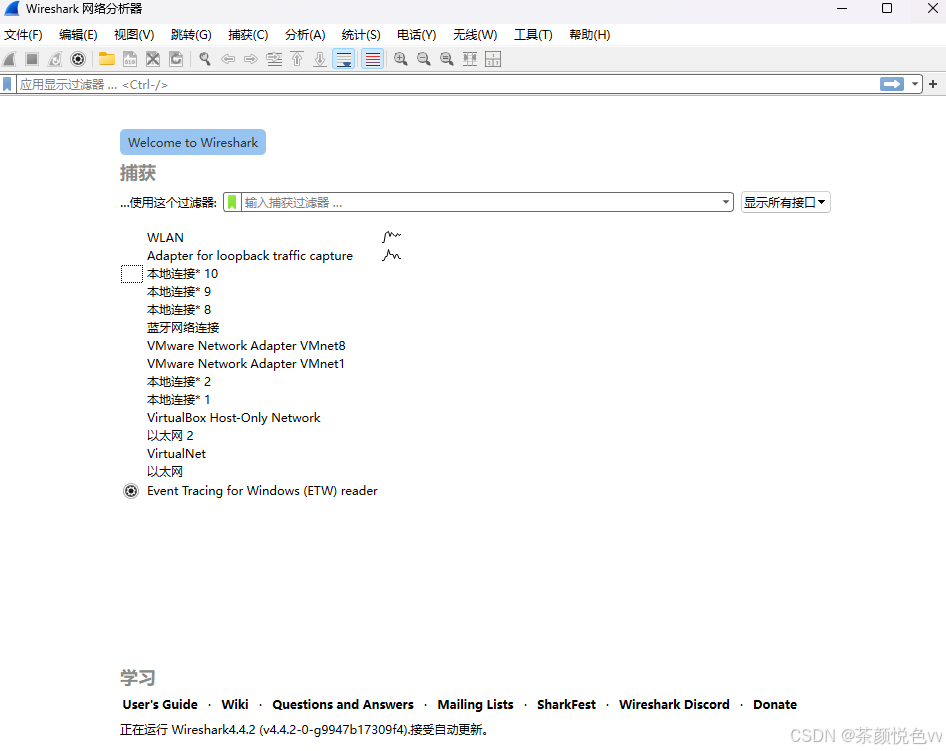This screenshot has width=946, height=751.
Task: Open the 捕获(C) menu
Action: click(248, 35)
